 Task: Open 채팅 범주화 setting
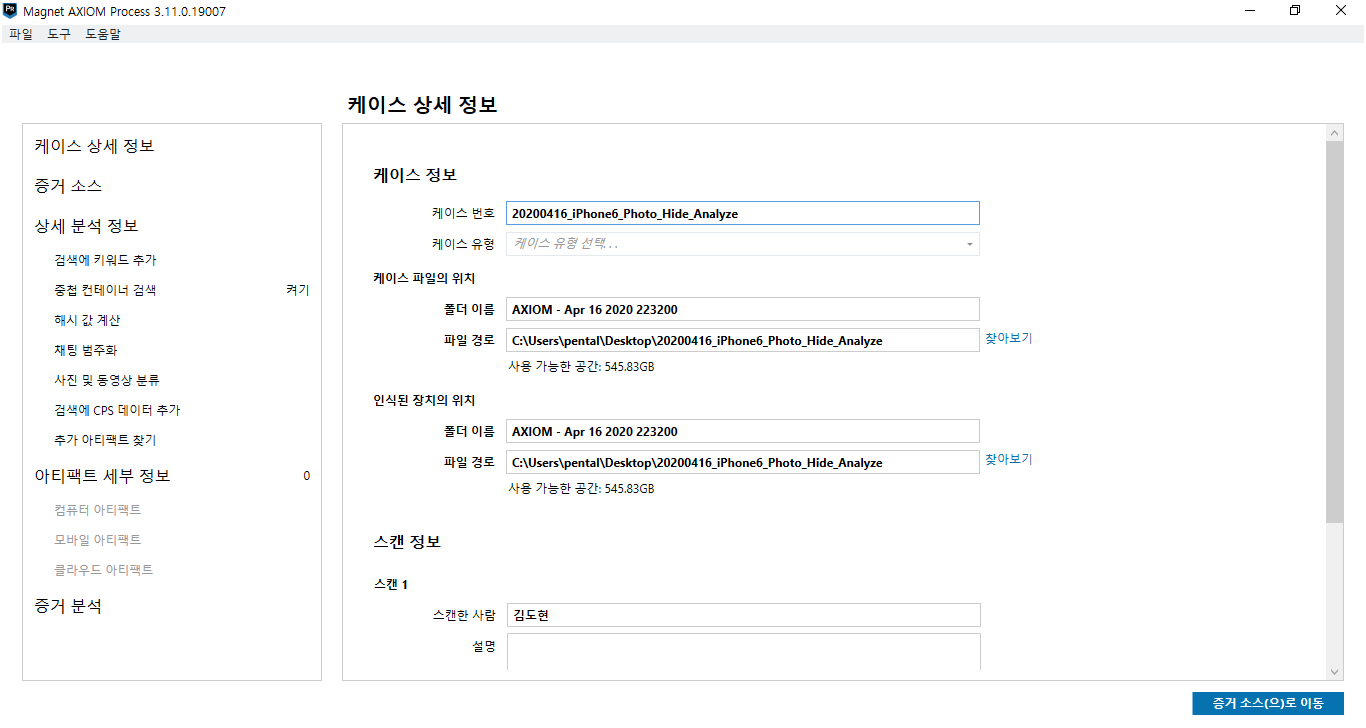[x=85, y=350]
